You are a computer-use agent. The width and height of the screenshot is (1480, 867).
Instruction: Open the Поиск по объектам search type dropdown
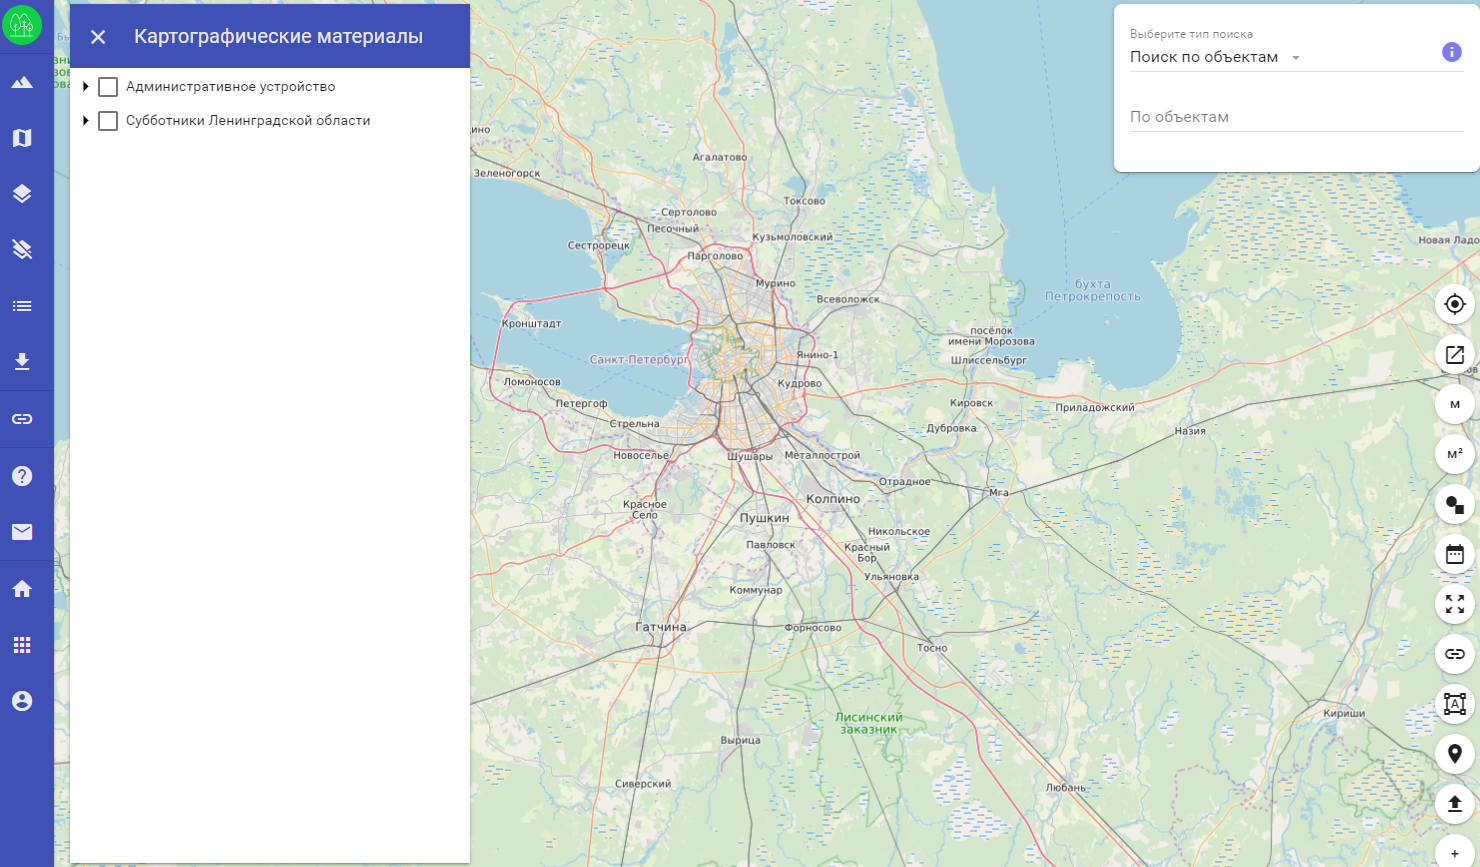click(x=1215, y=57)
